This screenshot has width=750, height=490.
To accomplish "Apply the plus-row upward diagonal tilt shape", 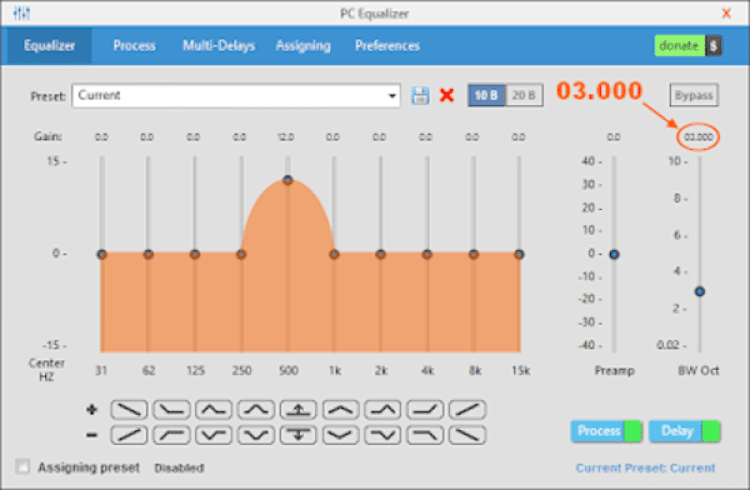I will pos(467,410).
